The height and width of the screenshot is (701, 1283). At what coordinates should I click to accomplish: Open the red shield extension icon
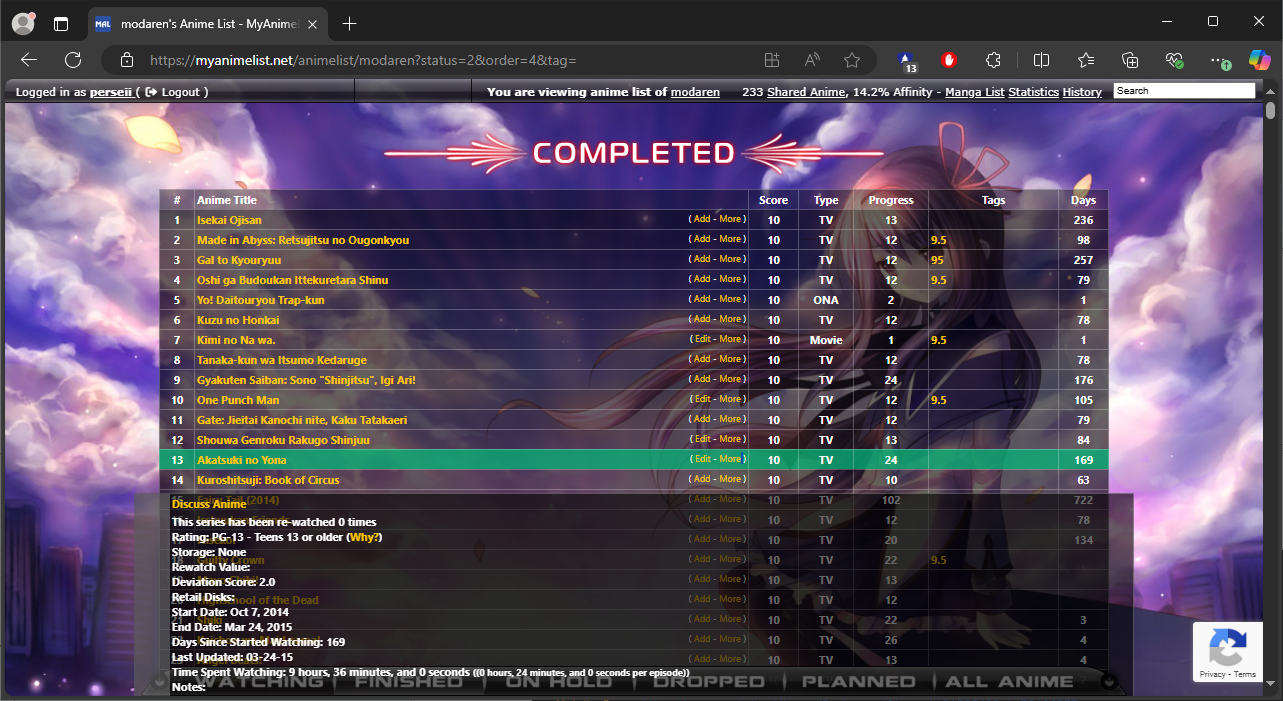pos(950,60)
